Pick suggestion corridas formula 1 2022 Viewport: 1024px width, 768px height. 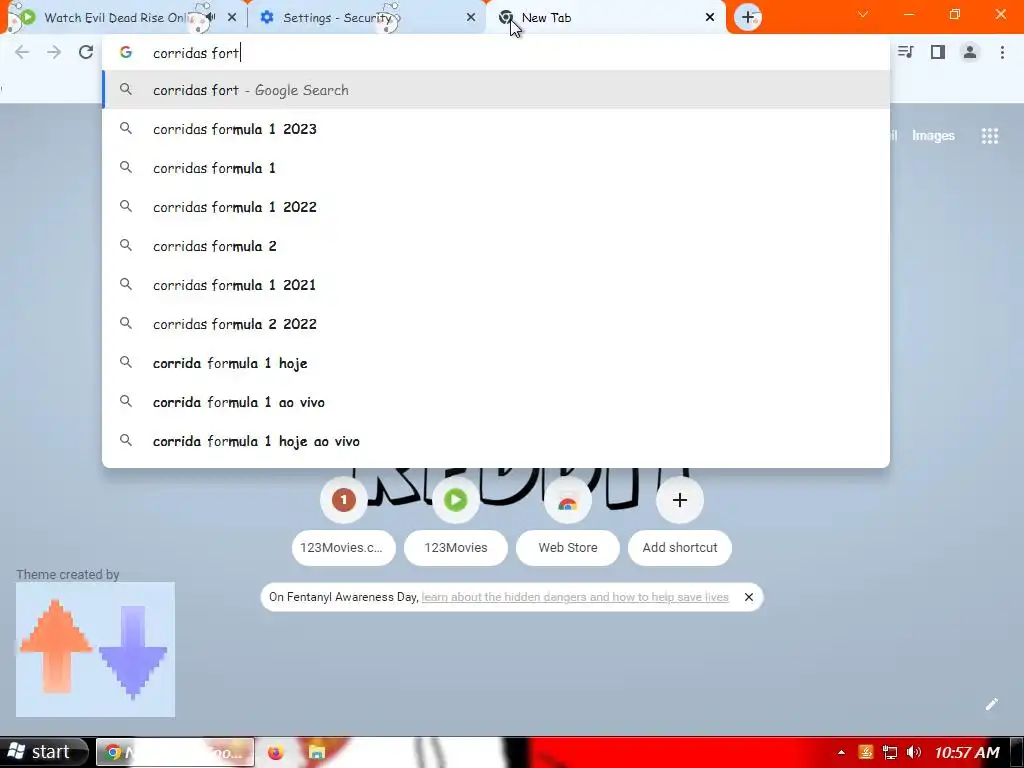point(496,207)
